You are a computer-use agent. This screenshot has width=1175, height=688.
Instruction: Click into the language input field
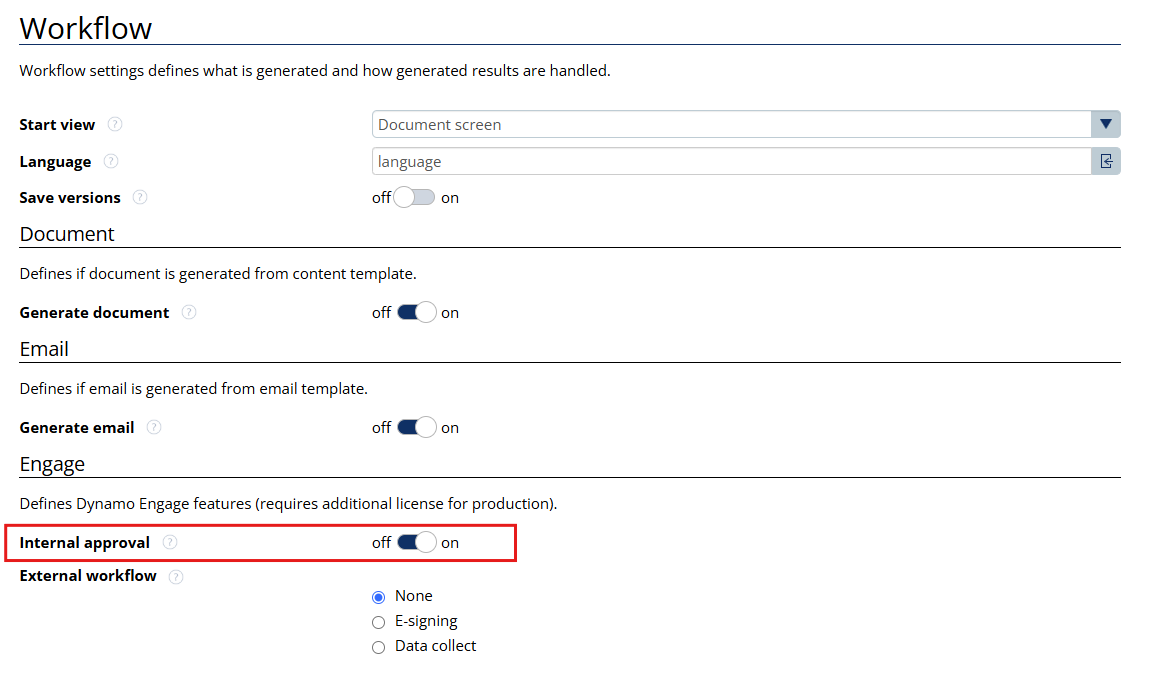[x=732, y=161]
